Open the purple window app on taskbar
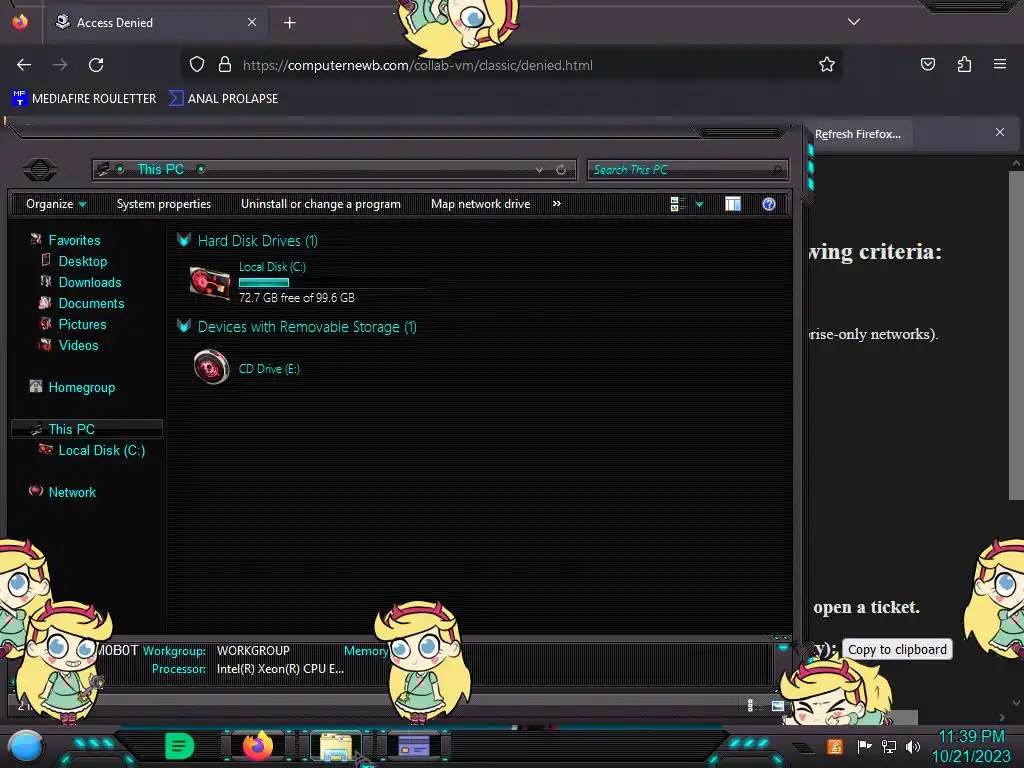1024x768 pixels. pos(414,746)
